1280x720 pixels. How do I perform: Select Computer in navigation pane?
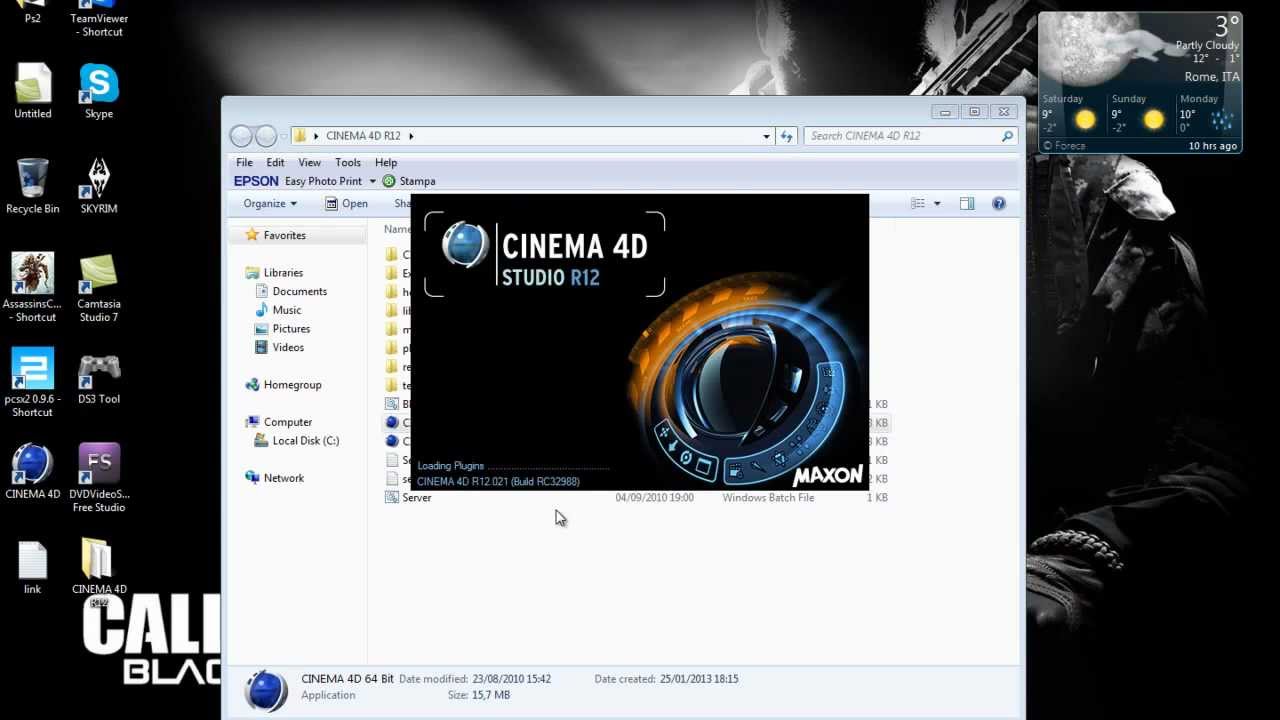pos(288,422)
